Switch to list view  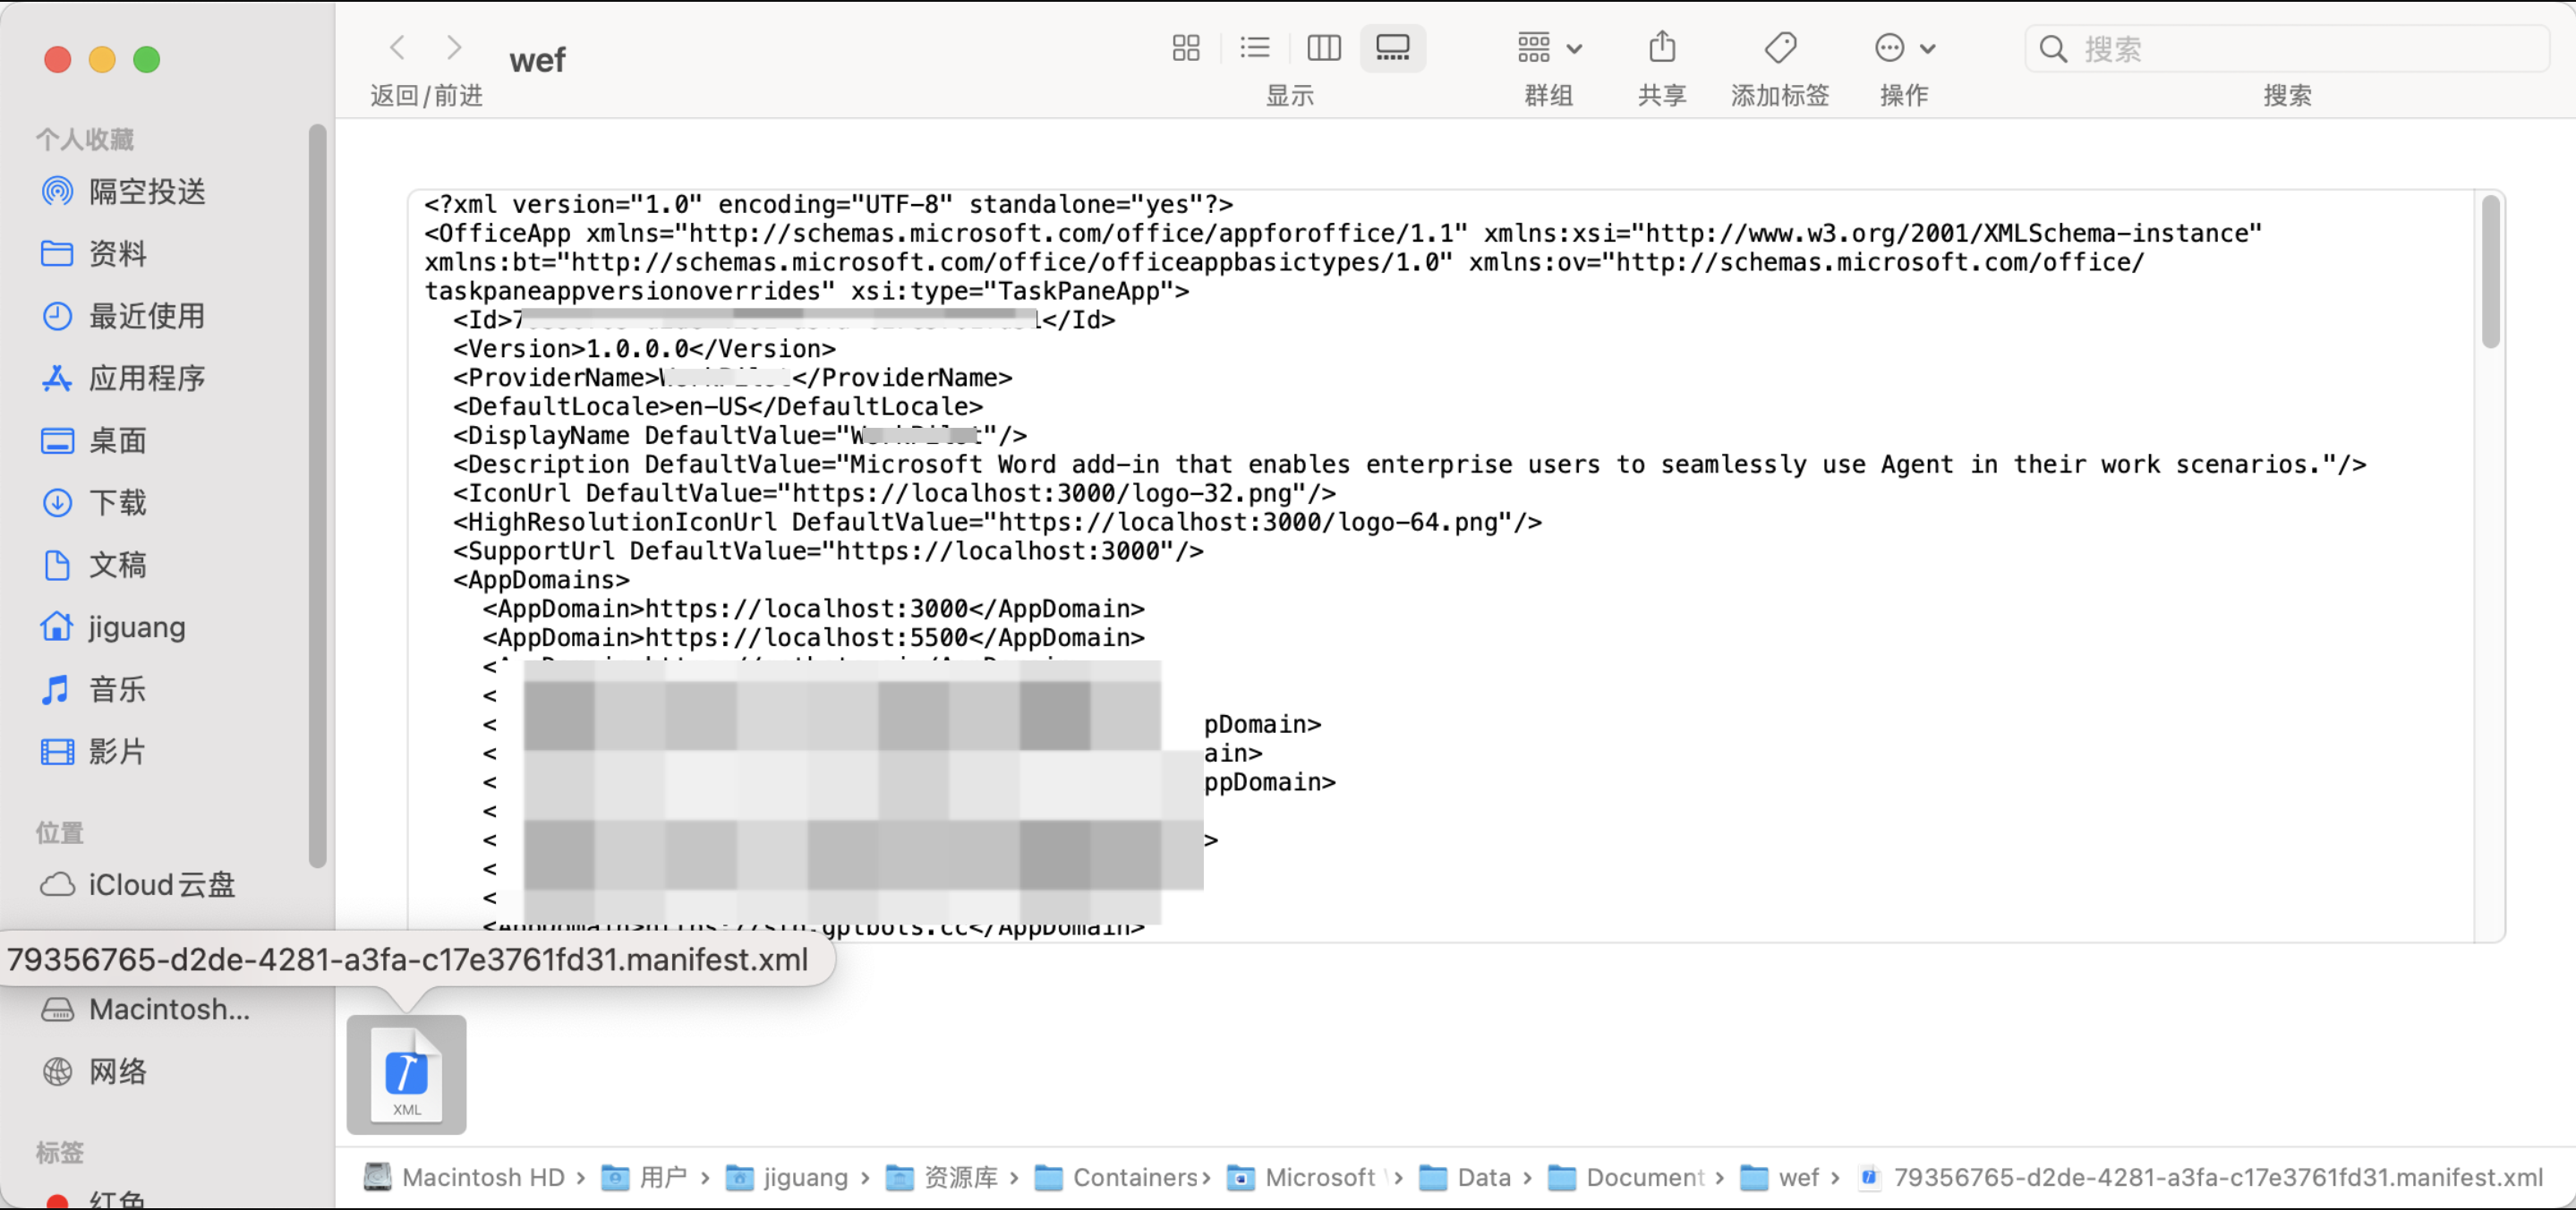[x=1254, y=47]
